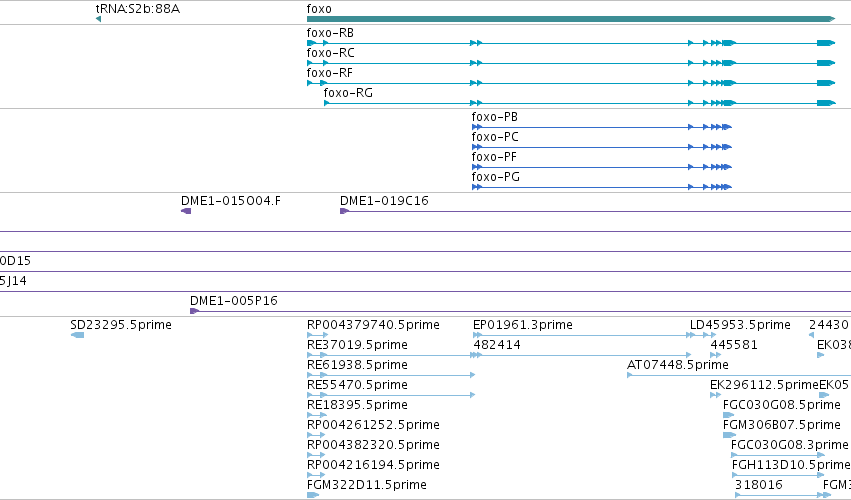
Task: Open the 445581 feature
Action: coord(715,355)
